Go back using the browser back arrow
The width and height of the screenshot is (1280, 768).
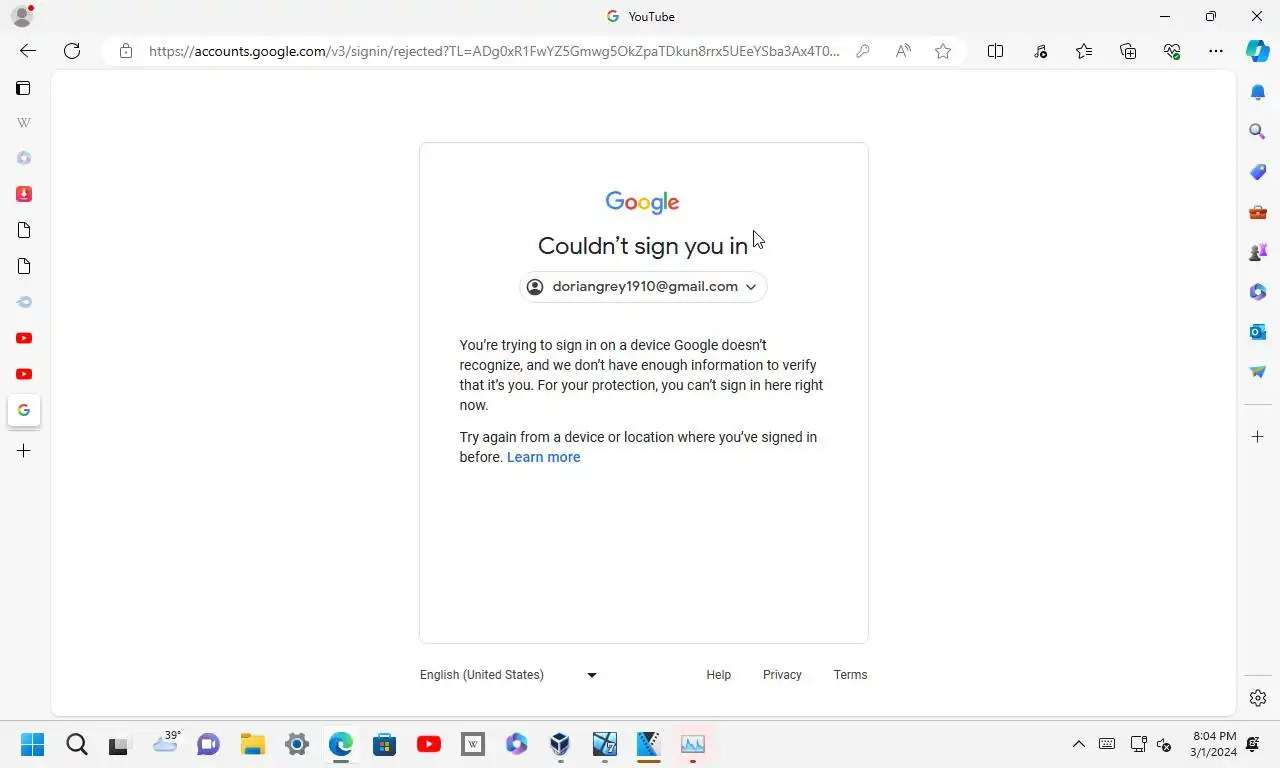pyautogui.click(x=28, y=51)
